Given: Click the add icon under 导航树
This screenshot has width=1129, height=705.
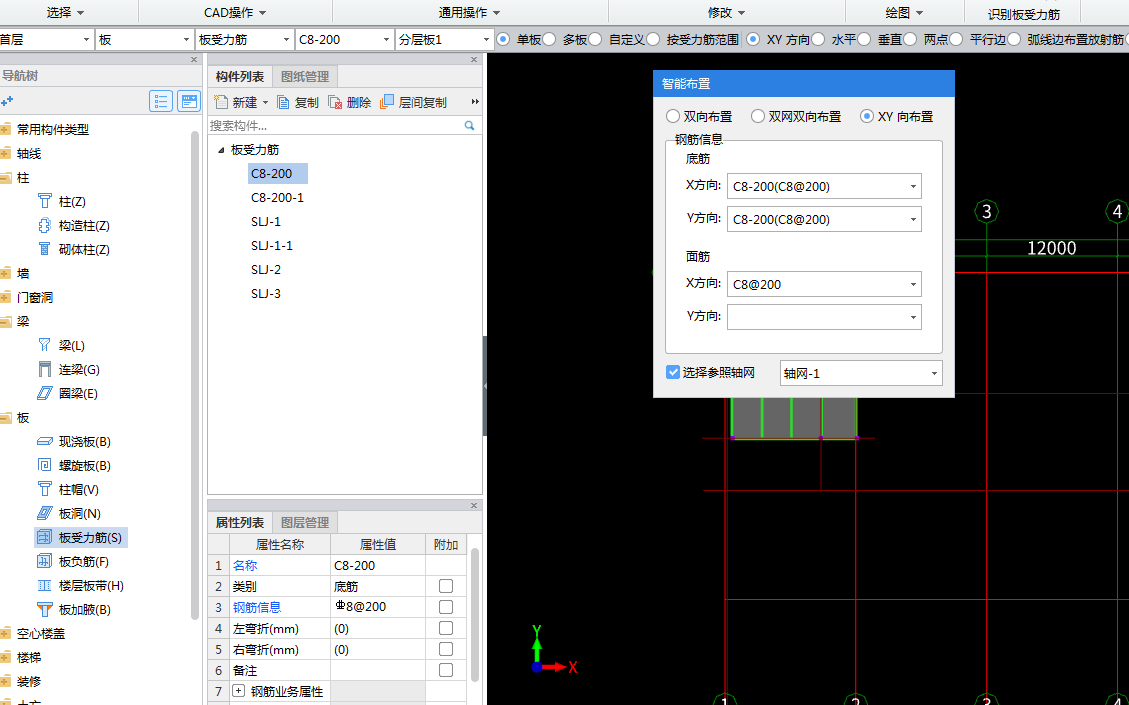Looking at the screenshot, I should pos(7,101).
